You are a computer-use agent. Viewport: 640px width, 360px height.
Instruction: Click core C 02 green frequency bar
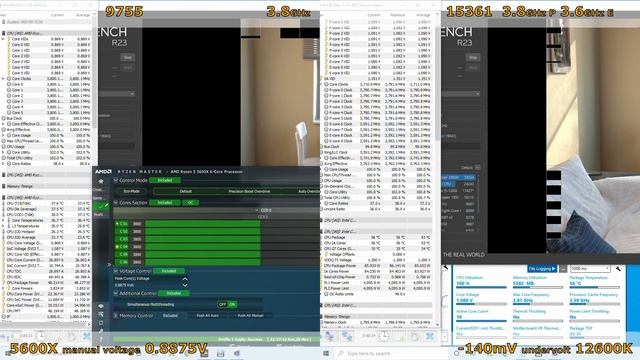[203, 231]
